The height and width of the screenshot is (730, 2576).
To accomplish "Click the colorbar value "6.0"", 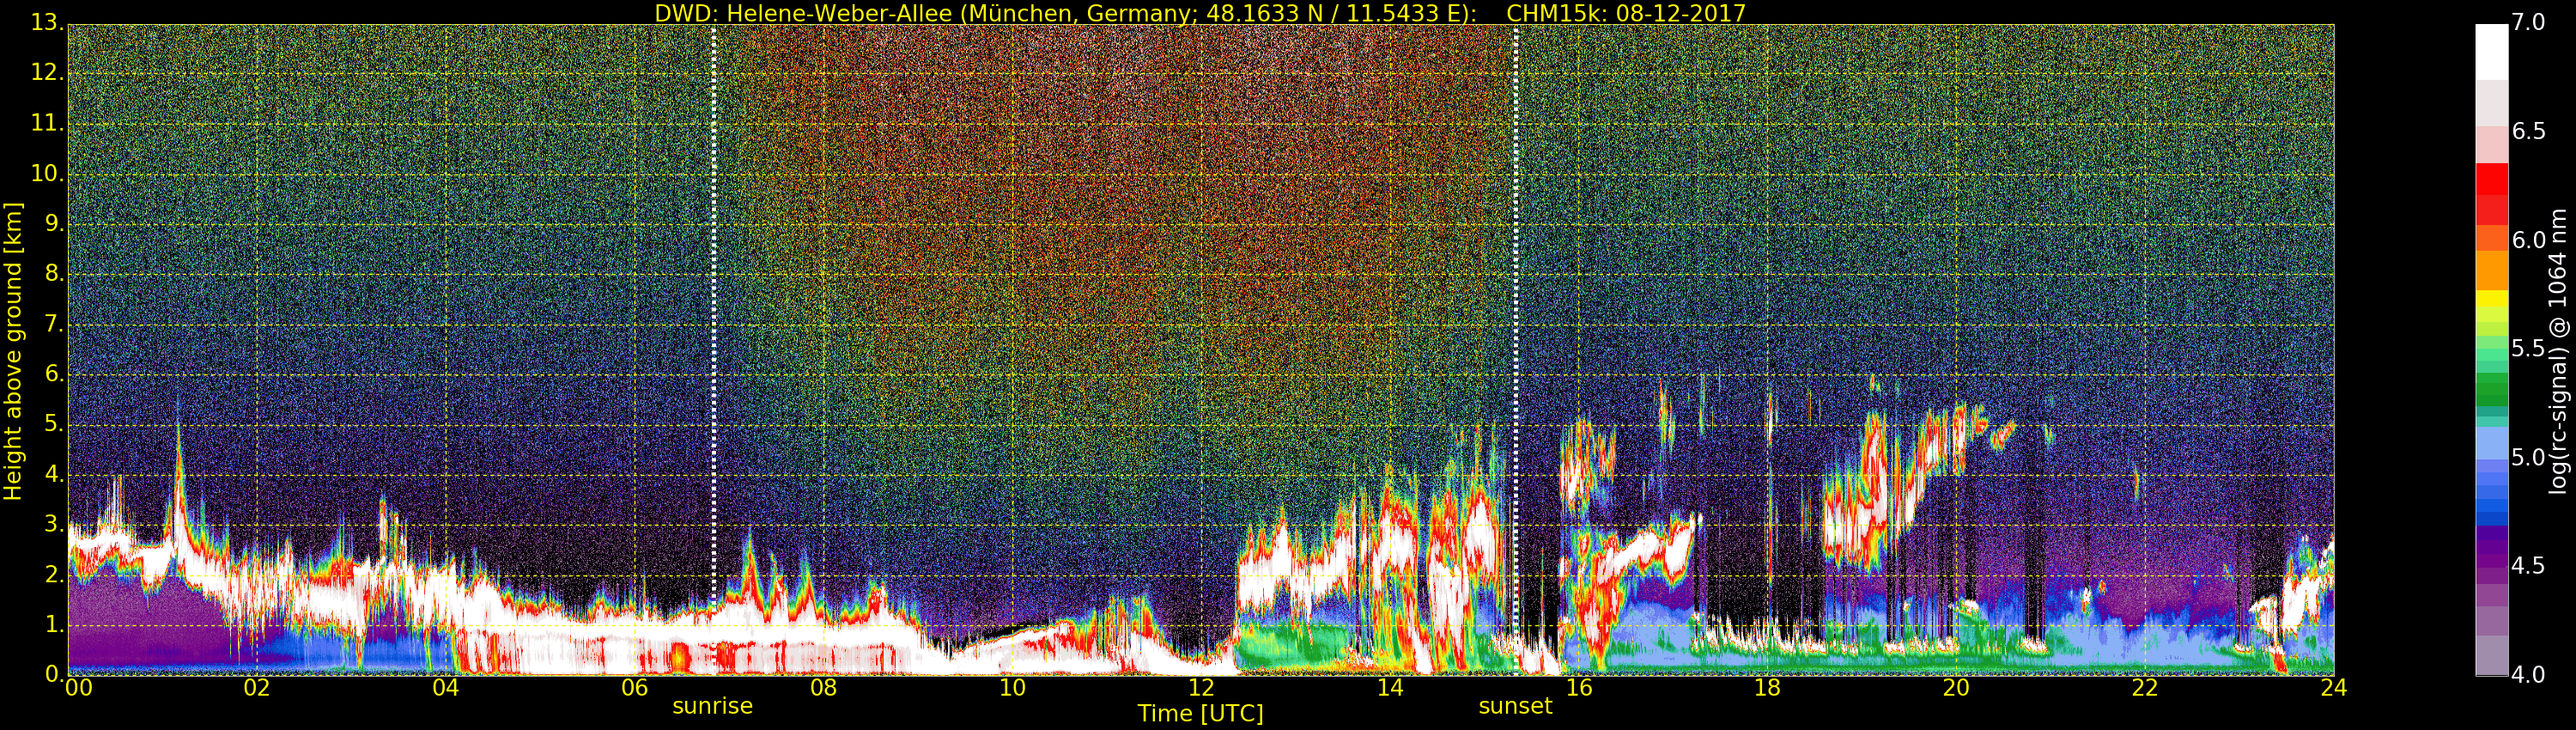I will [x=2529, y=240].
